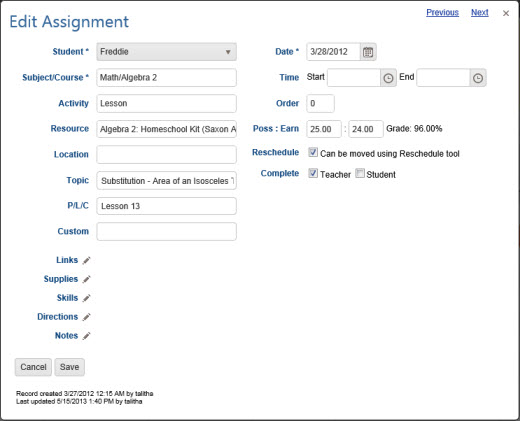Edit Links using the pencil icon
The height and width of the screenshot is (421, 520).
86,260
